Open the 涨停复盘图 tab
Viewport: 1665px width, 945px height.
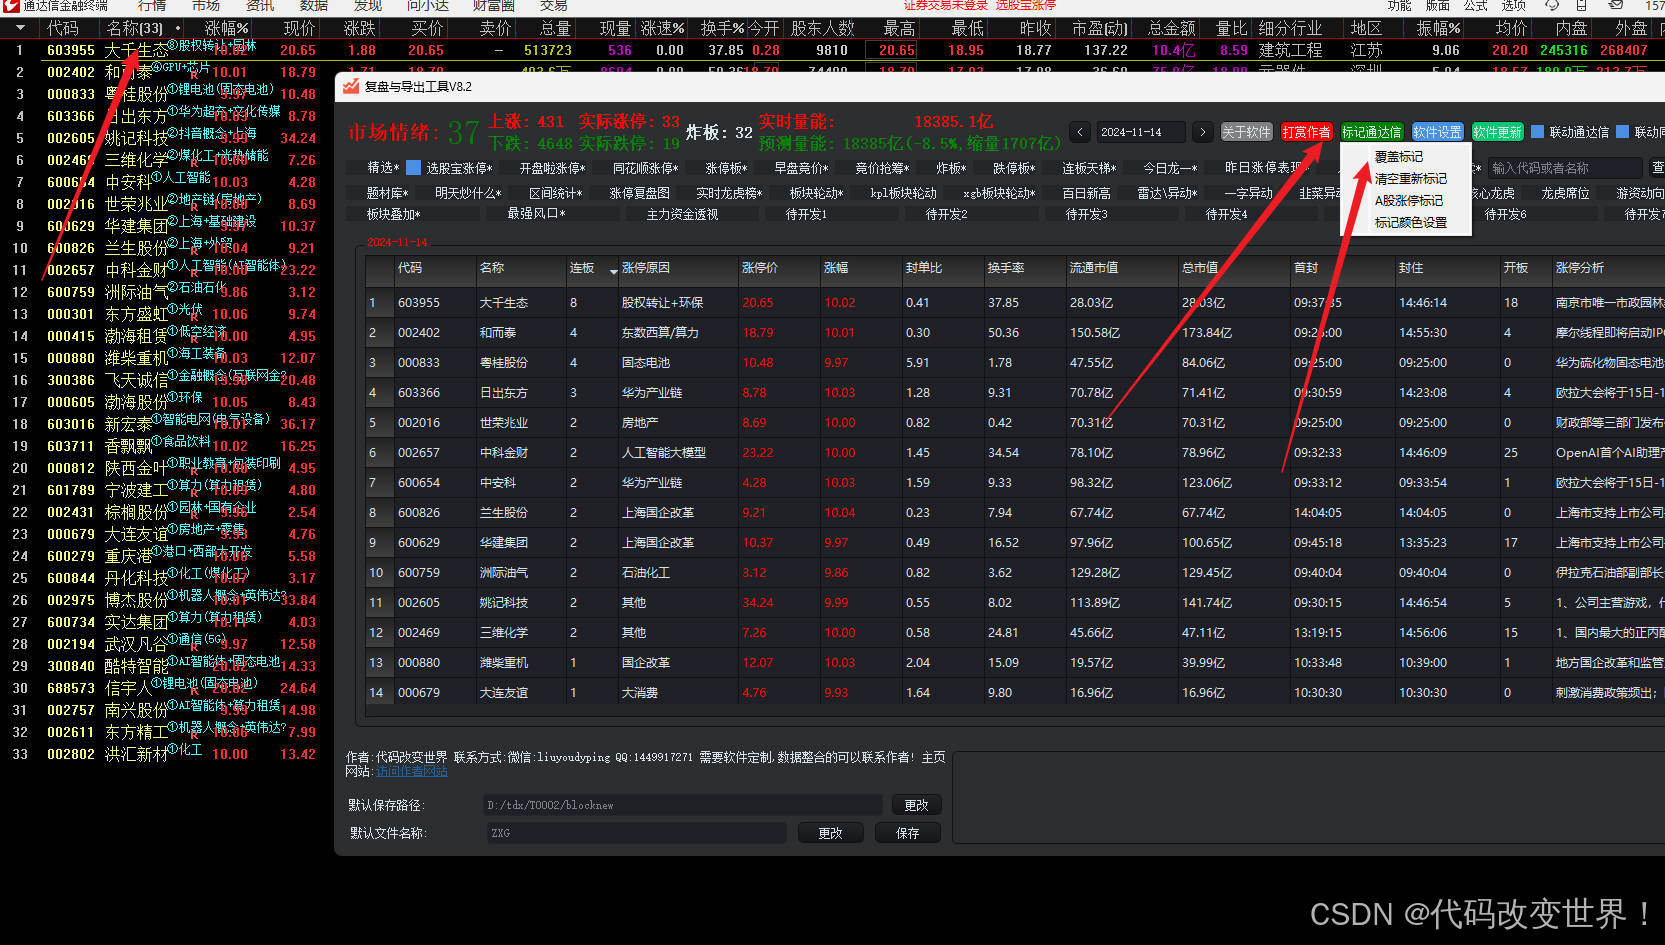pos(639,193)
